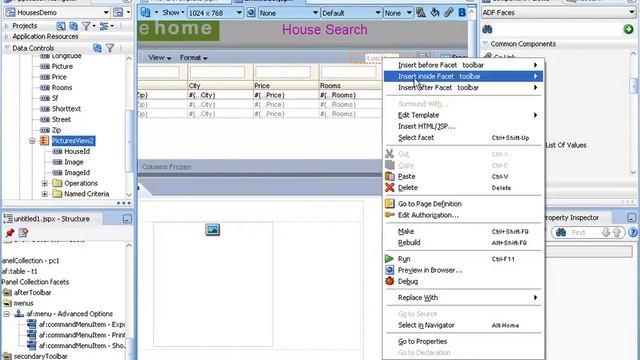Click the Property Inspector help icon
This screenshot has height=360, width=640.
(633, 233)
